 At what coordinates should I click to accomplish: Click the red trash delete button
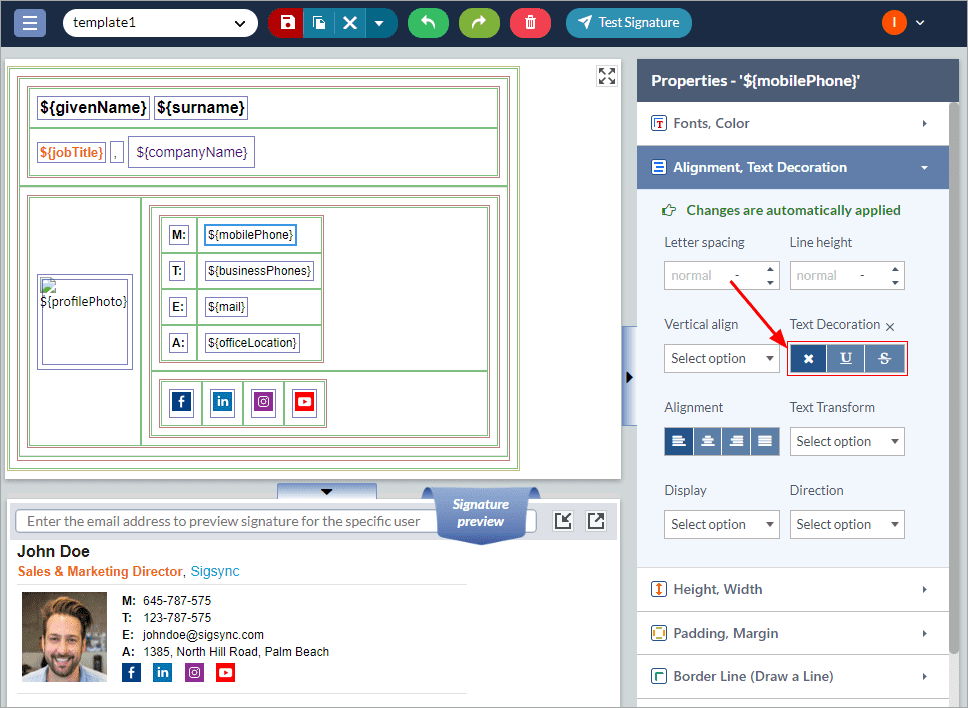pyautogui.click(x=530, y=22)
